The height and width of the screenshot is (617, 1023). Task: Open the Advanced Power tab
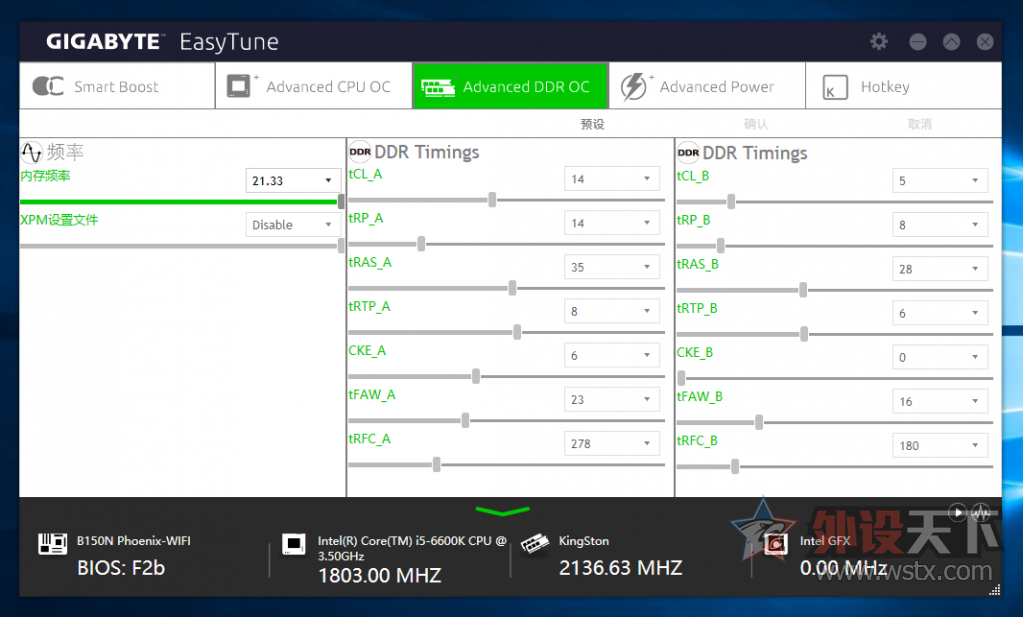[x=707, y=86]
